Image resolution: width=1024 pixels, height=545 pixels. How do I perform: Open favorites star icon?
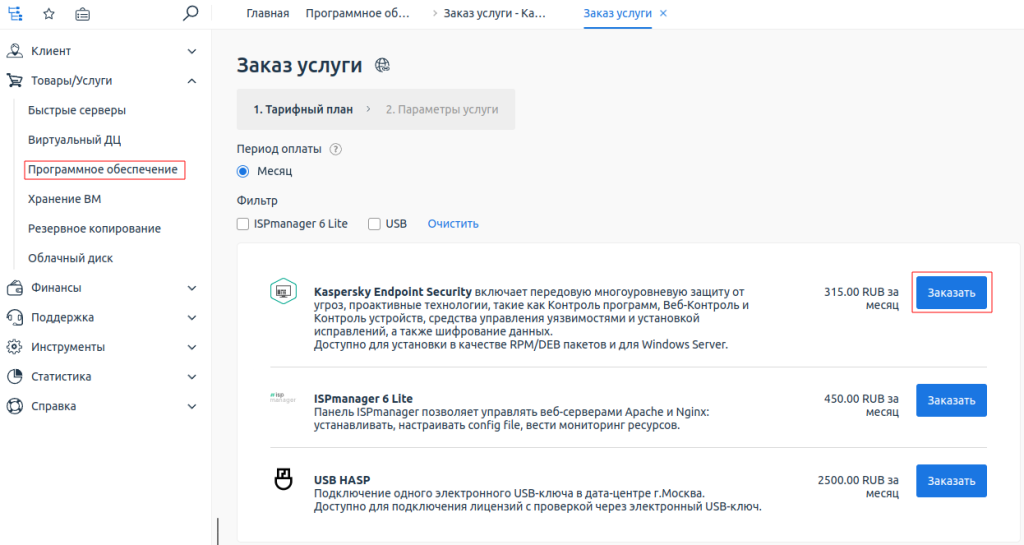click(49, 14)
